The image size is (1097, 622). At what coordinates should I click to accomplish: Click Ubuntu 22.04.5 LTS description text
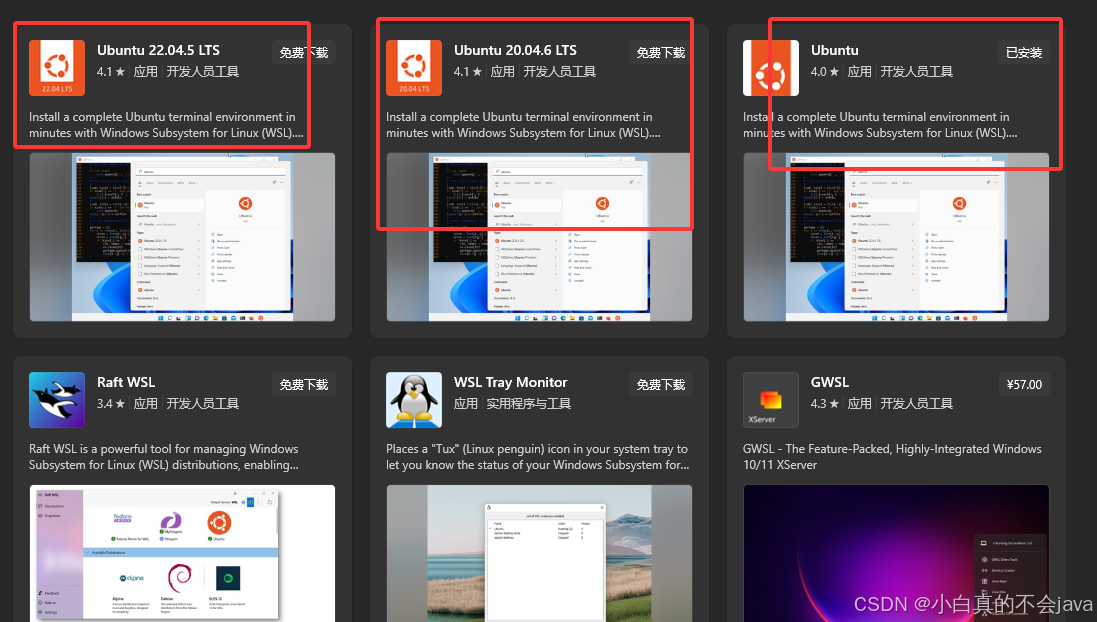[x=167, y=125]
